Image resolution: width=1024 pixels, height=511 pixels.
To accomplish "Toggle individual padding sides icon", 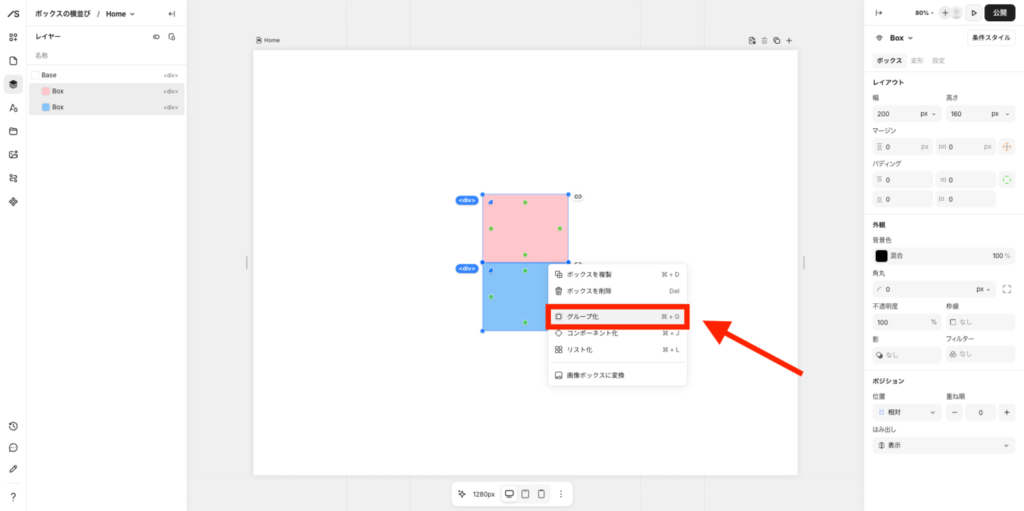I will [1007, 180].
